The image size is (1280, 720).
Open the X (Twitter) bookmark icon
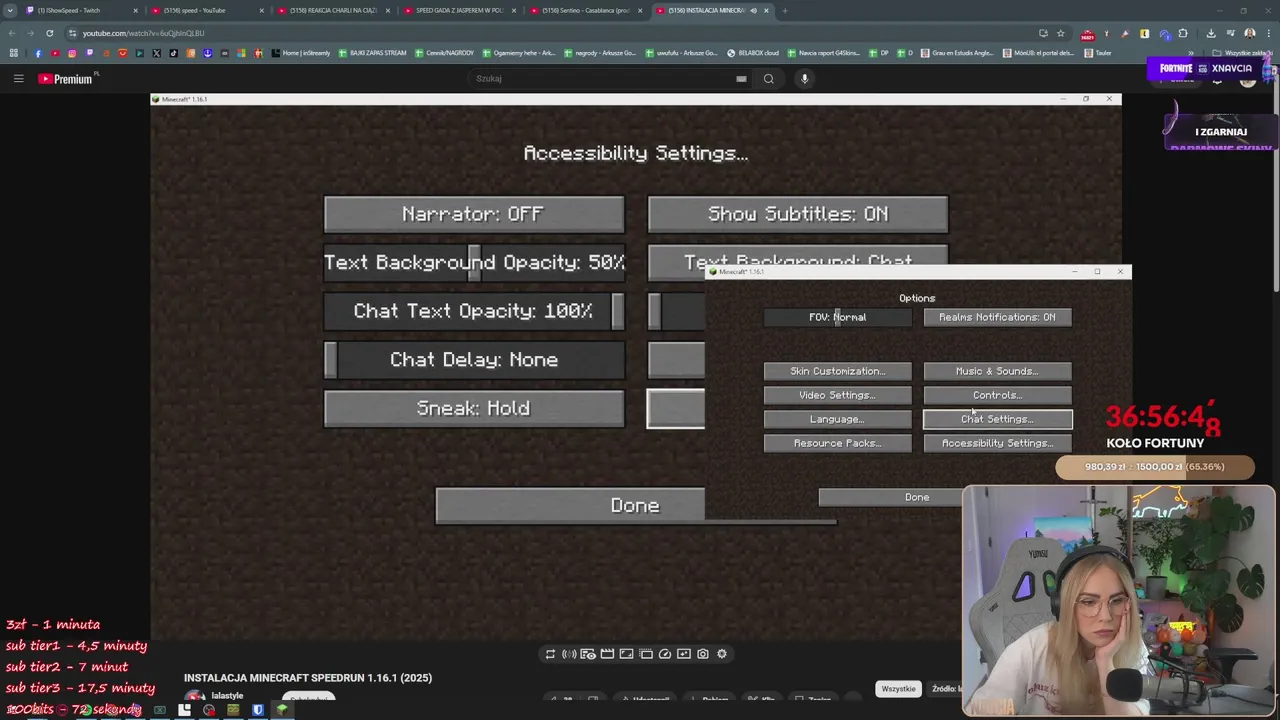pyautogui.click(x=157, y=53)
